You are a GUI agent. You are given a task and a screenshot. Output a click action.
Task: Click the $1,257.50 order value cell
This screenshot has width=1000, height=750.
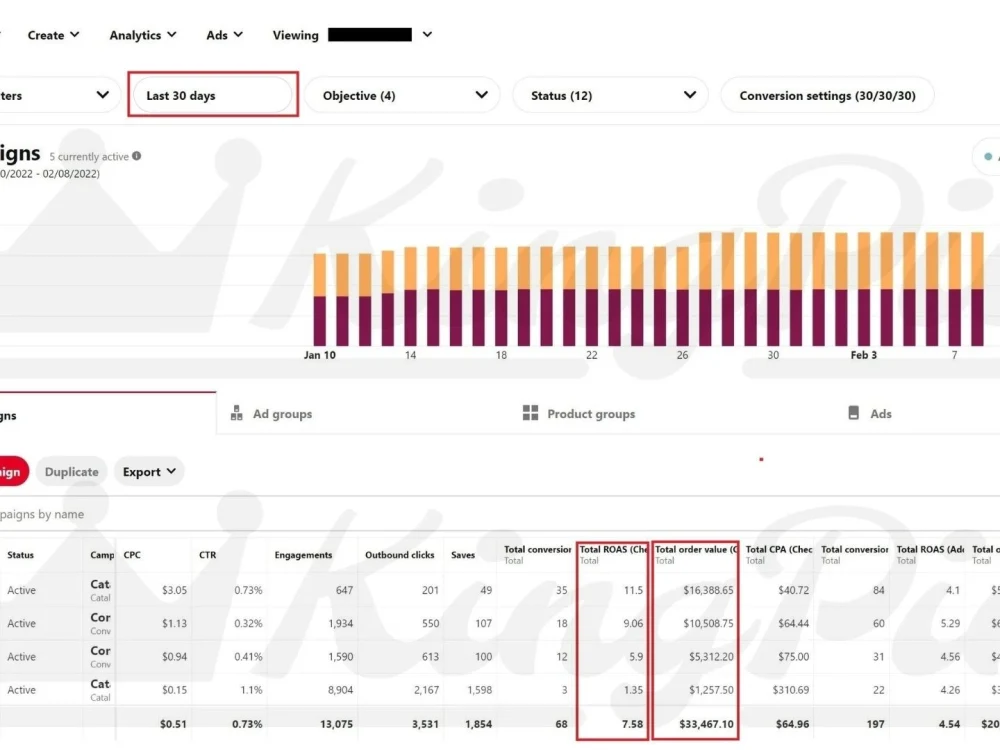point(711,690)
